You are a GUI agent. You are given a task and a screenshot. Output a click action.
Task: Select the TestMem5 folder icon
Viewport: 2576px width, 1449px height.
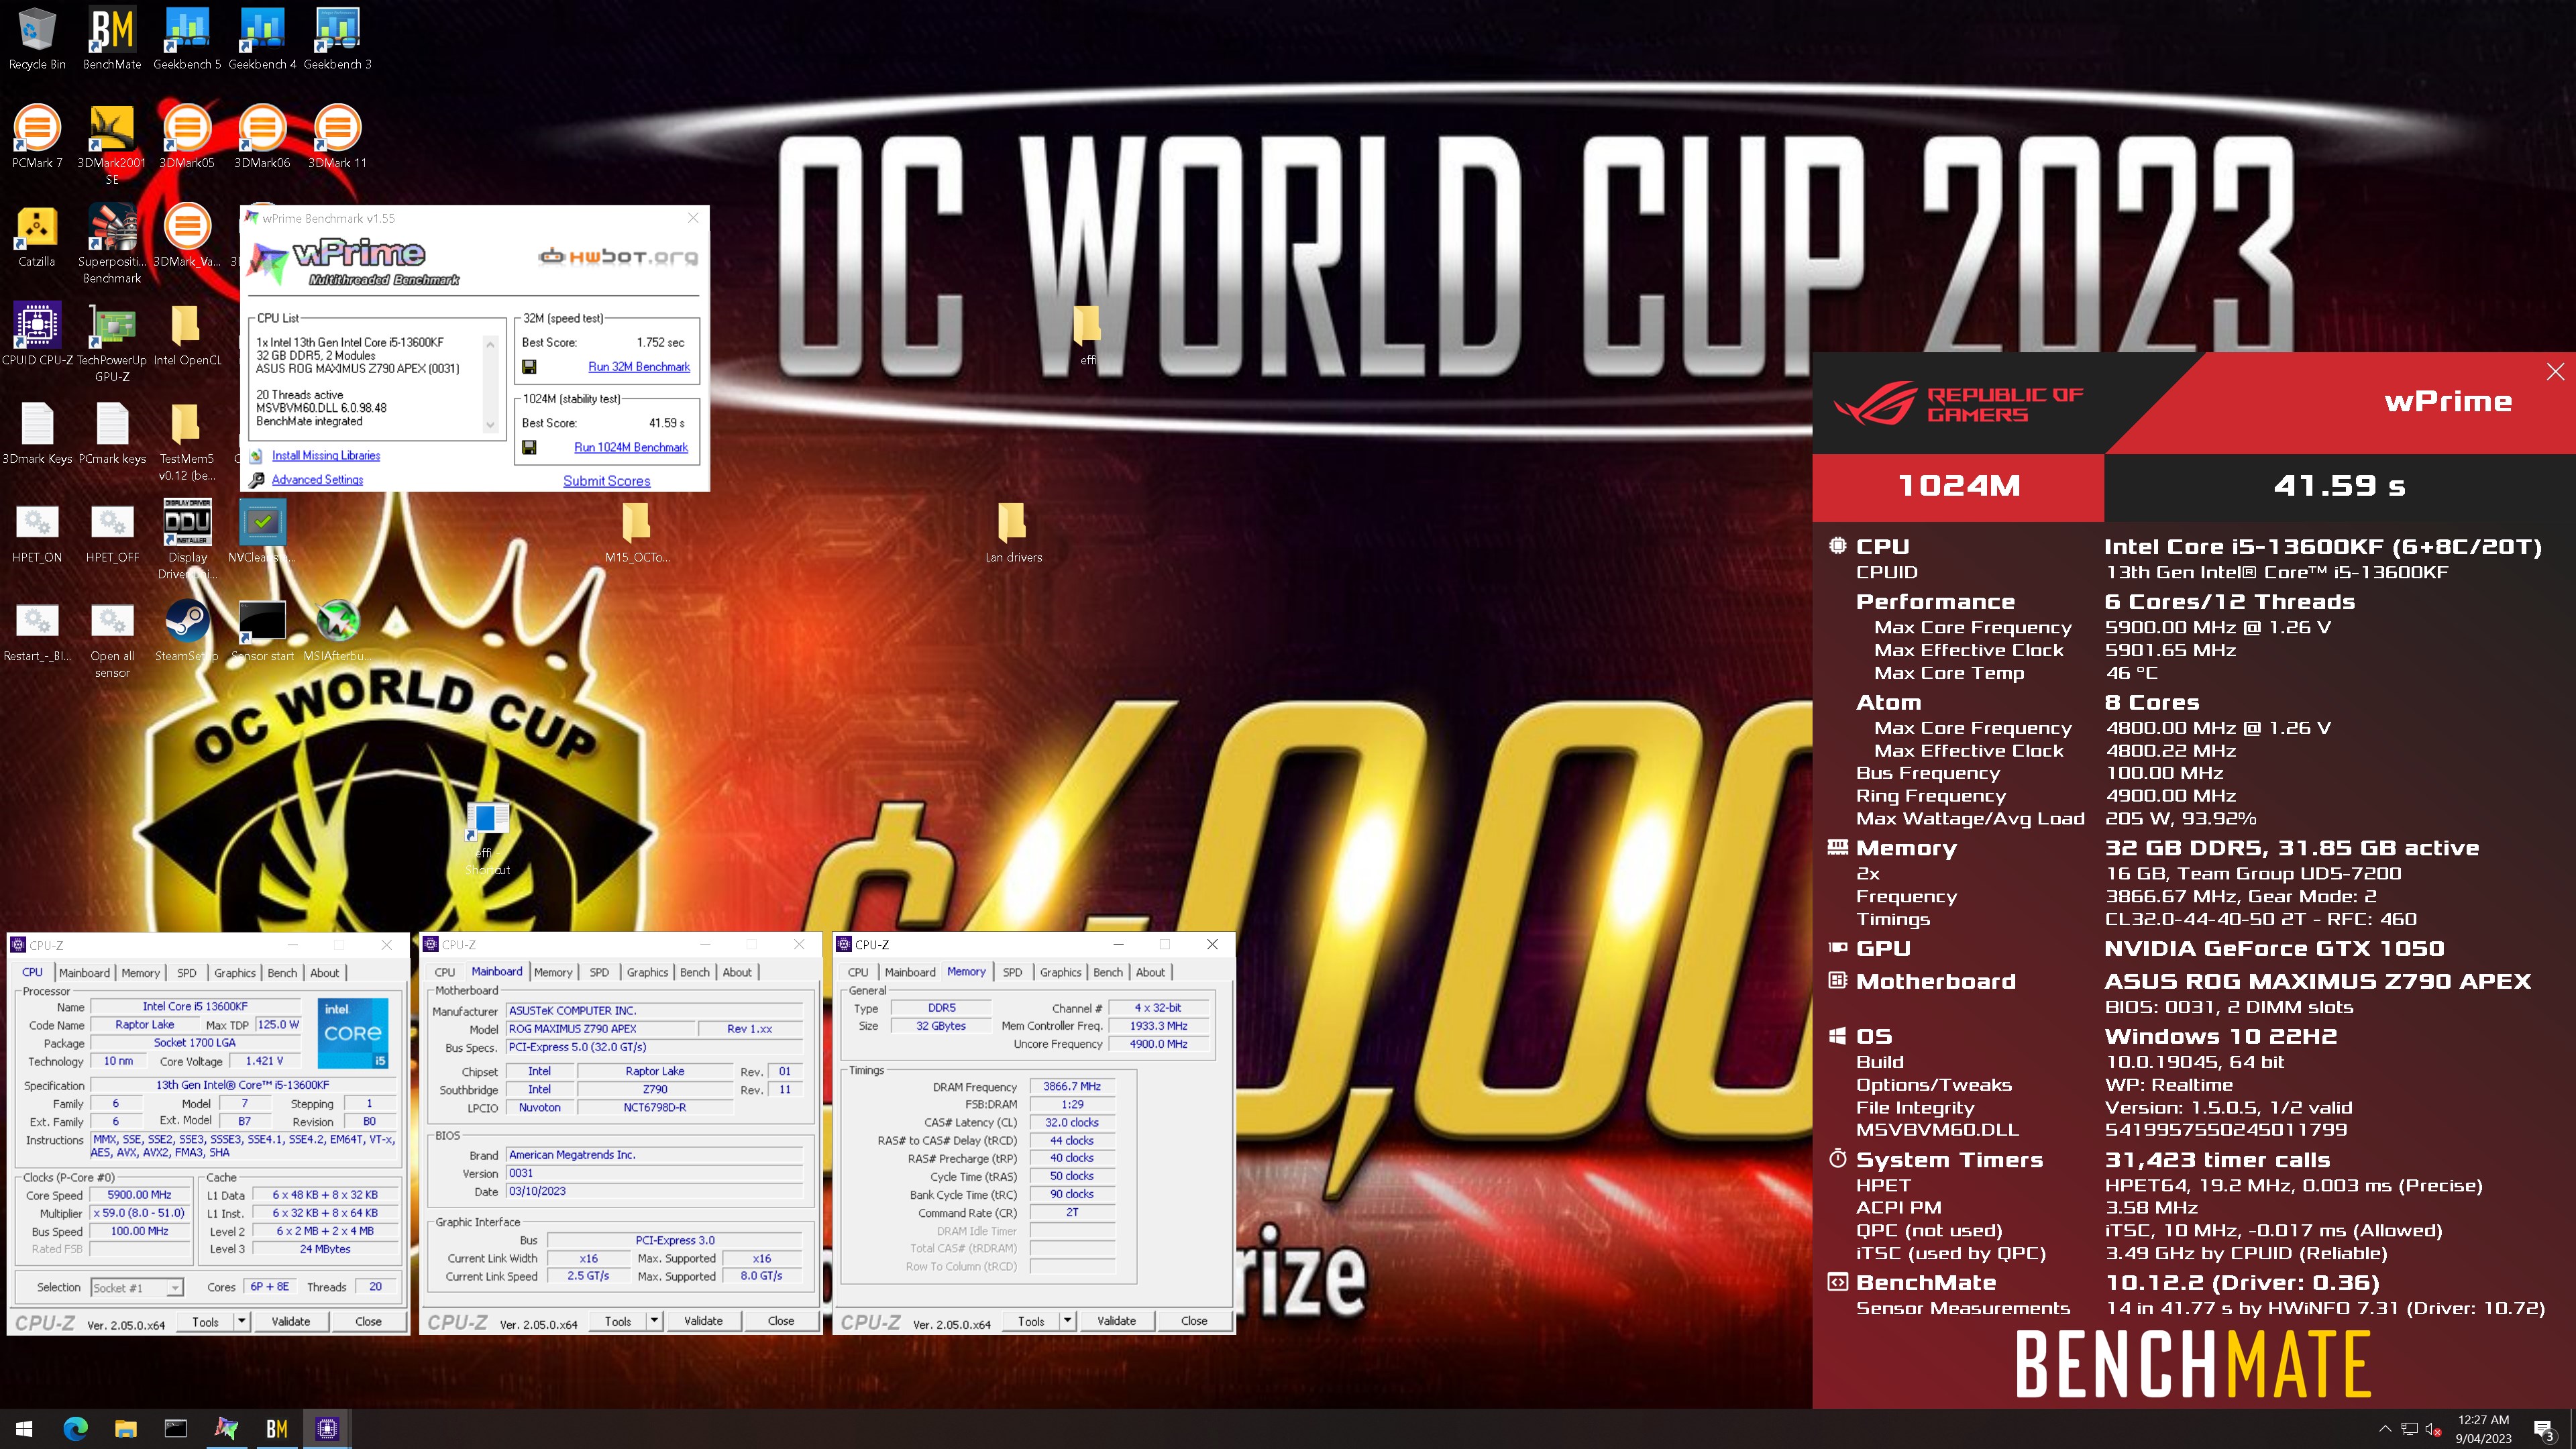187,441
